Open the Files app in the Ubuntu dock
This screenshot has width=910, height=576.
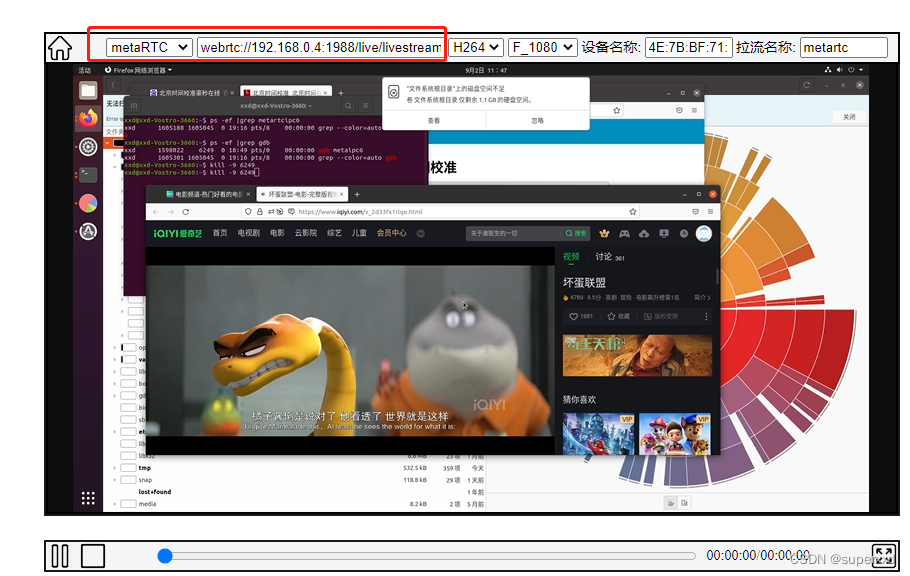click(88, 90)
